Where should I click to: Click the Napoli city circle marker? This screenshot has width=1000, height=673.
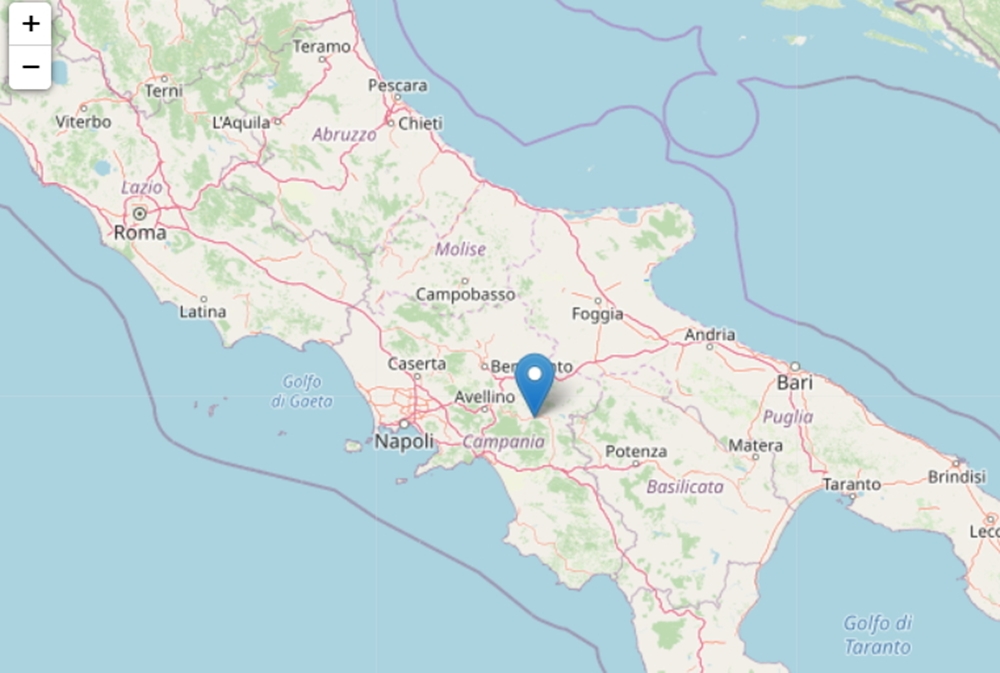click(x=404, y=424)
